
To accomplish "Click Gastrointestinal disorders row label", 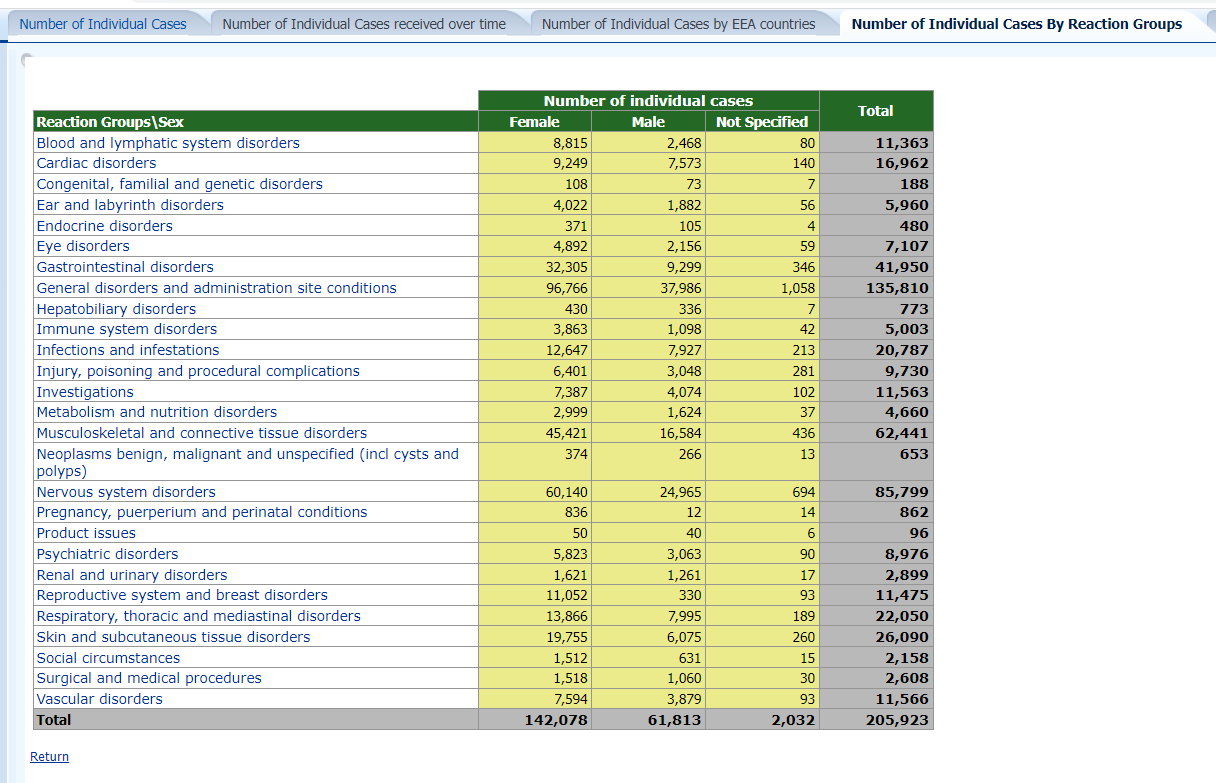I will tap(125, 267).
